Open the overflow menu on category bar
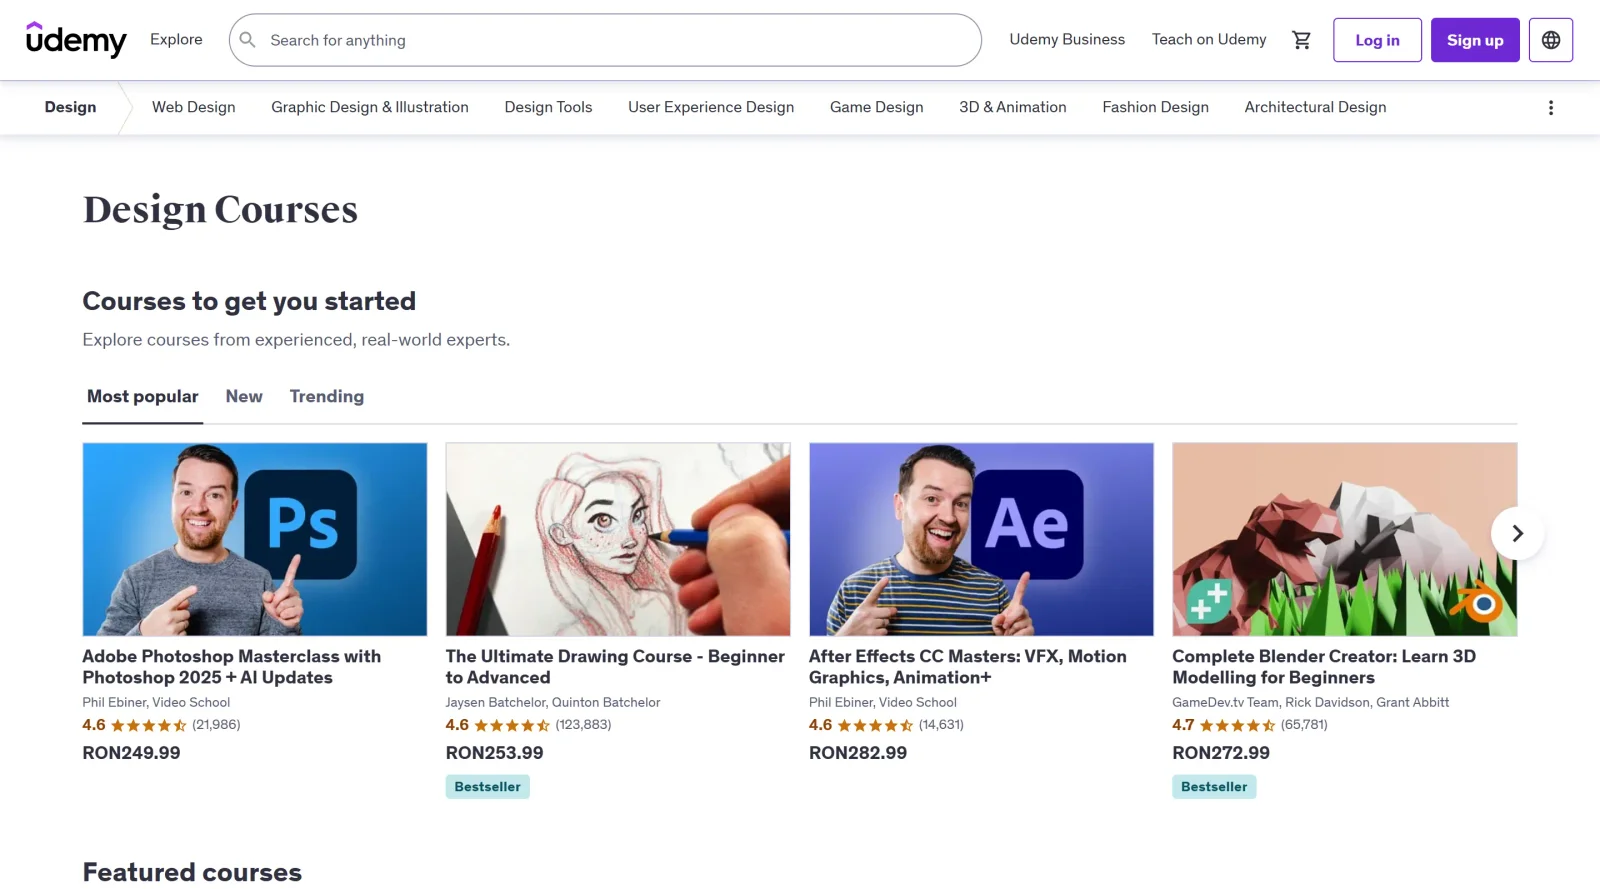Screen dimensions: 1600x889 click(1551, 107)
